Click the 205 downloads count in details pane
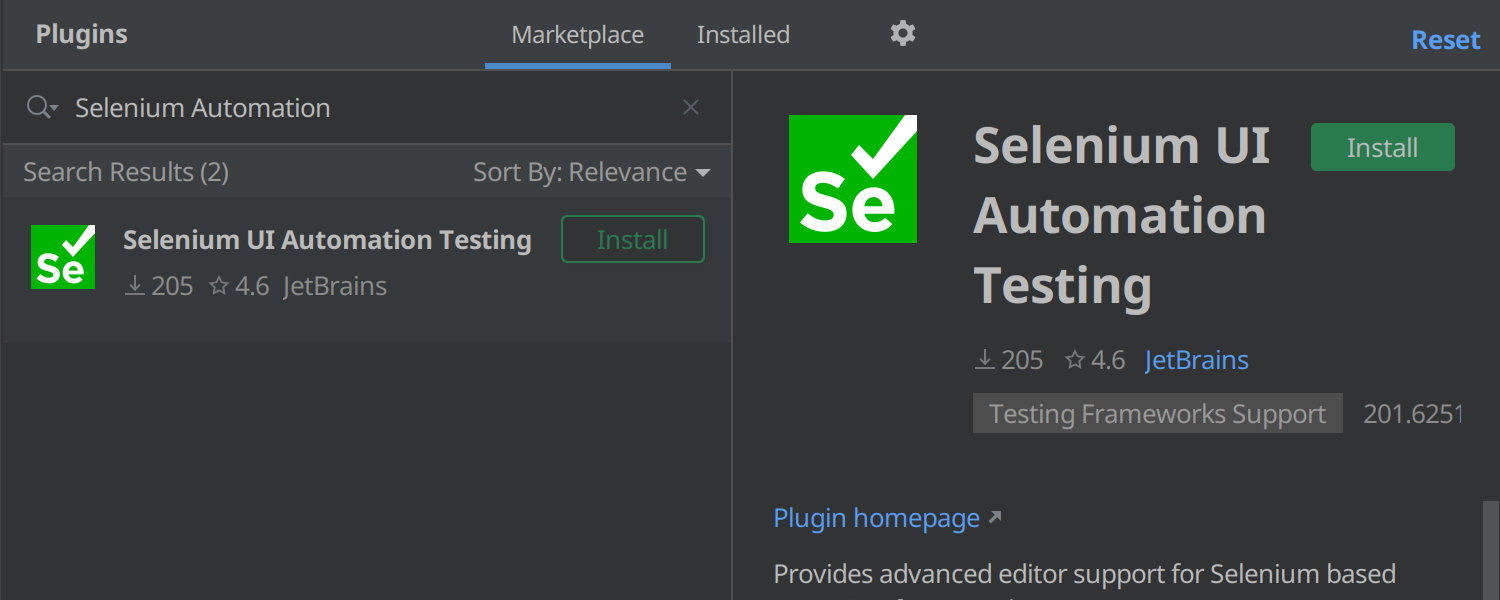This screenshot has width=1500, height=600. (x=1009, y=360)
